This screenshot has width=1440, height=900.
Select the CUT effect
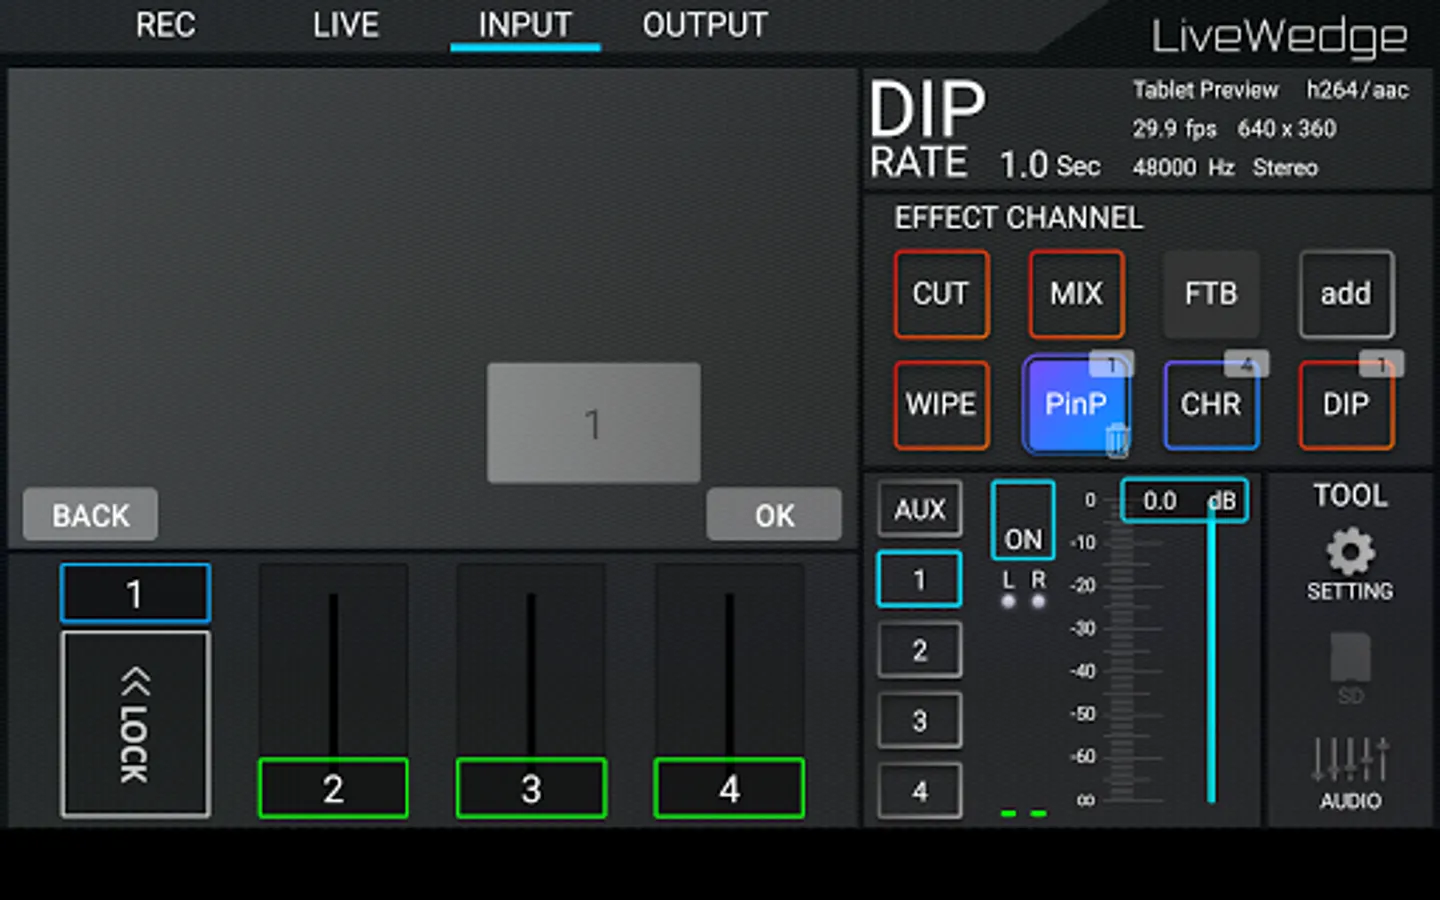941,294
